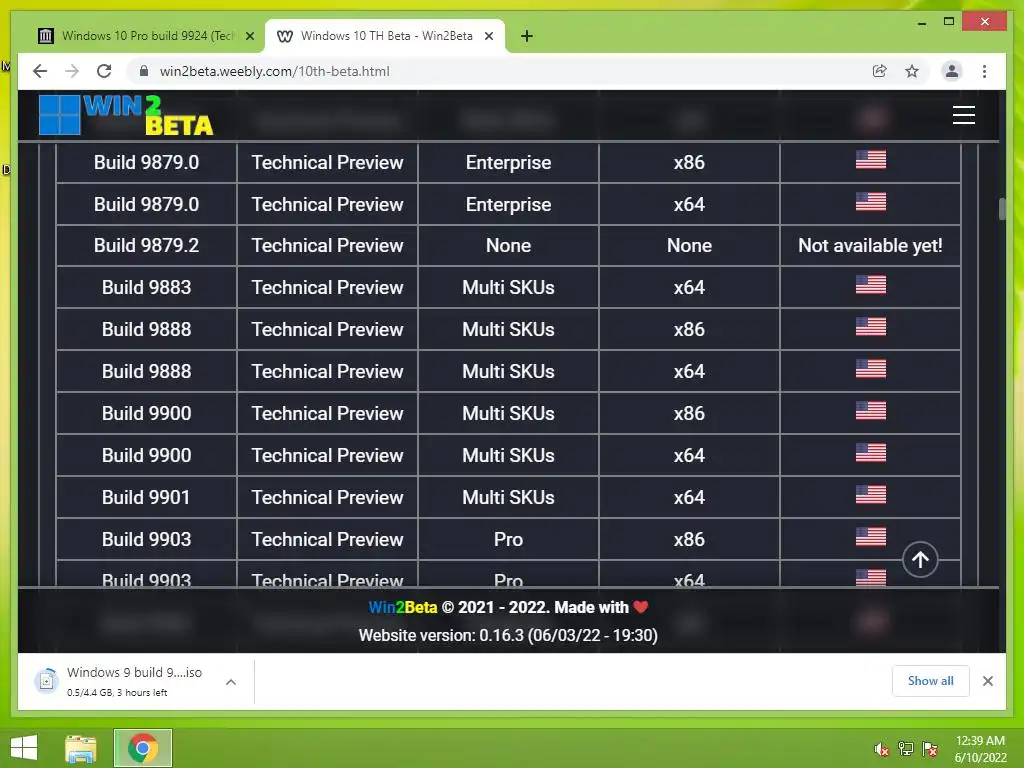Open the hamburger site menu

pyautogui.click(x=963, y=115)
